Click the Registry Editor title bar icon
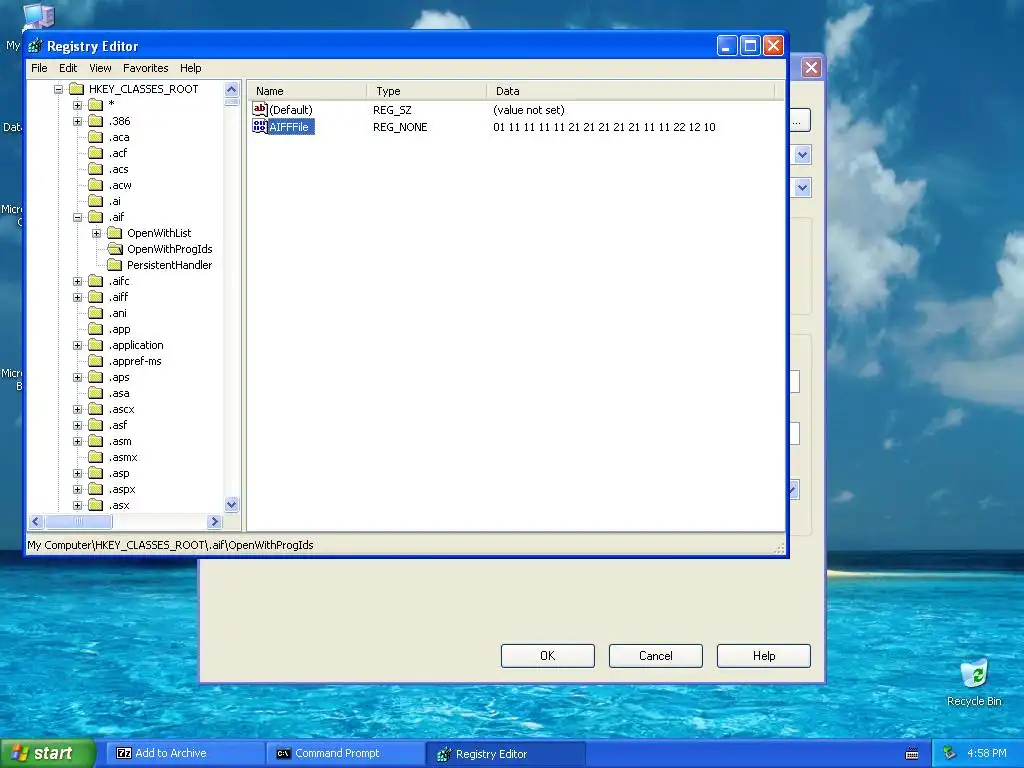1024x768 pixels. click(36, 46)
